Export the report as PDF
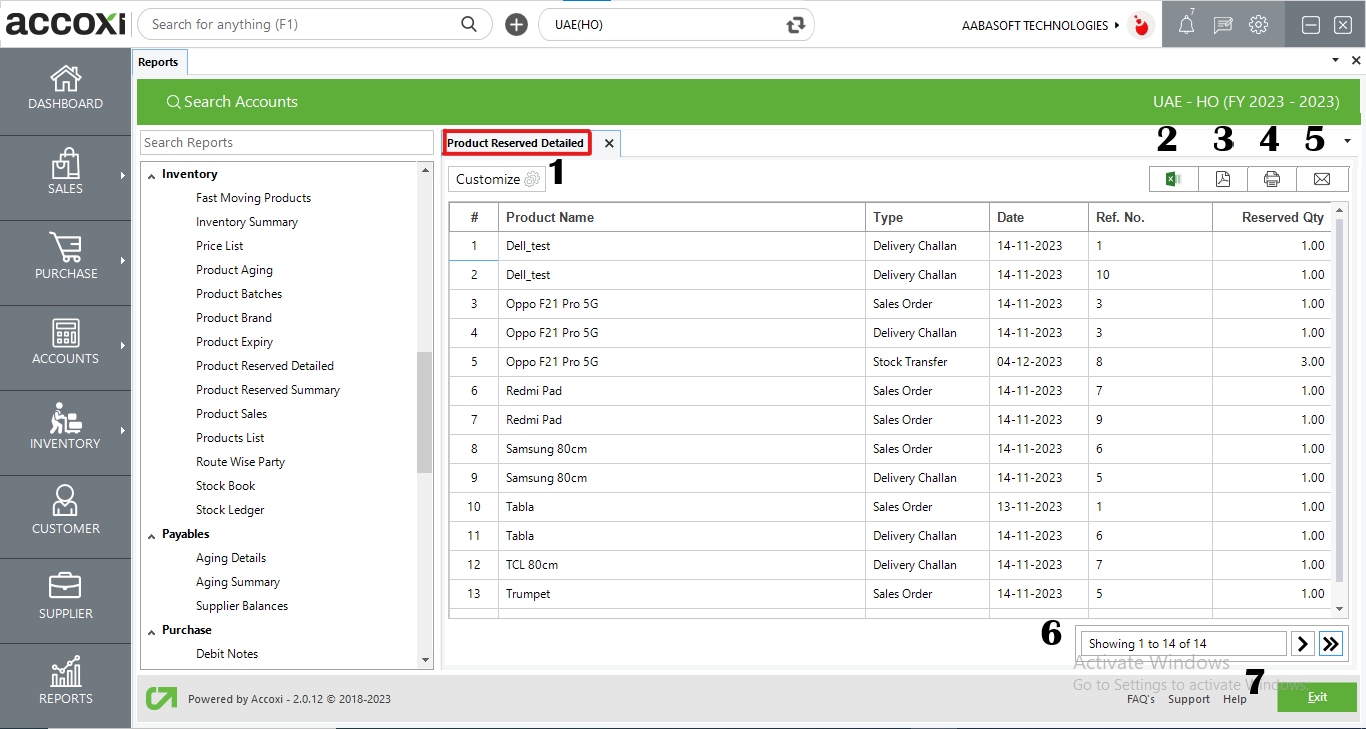The image size is (1366, 729). 1222,178
